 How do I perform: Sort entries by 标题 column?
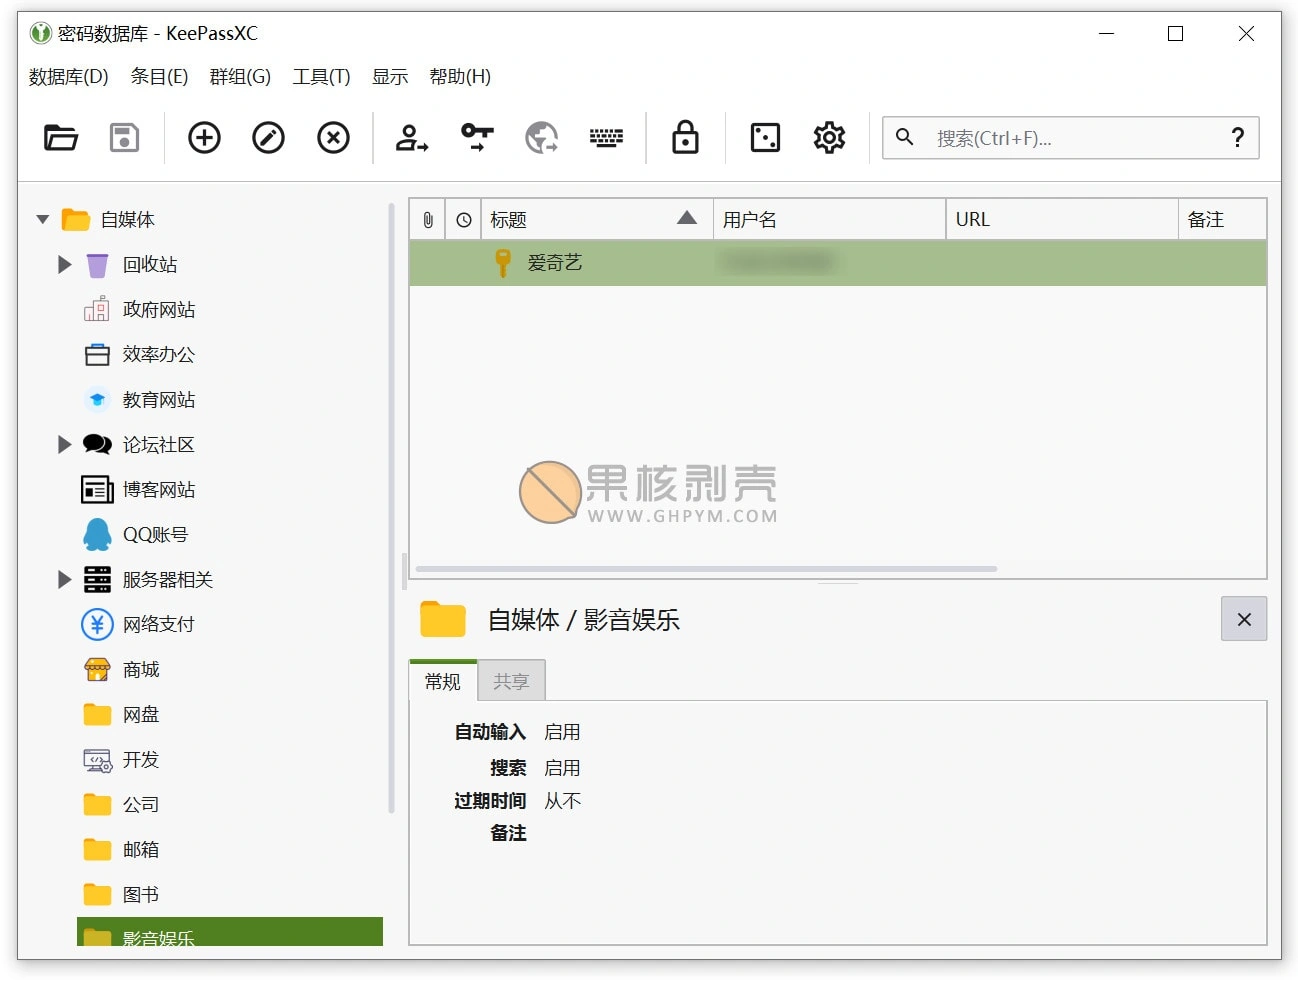pyautogui.click(x=597, y=220)
